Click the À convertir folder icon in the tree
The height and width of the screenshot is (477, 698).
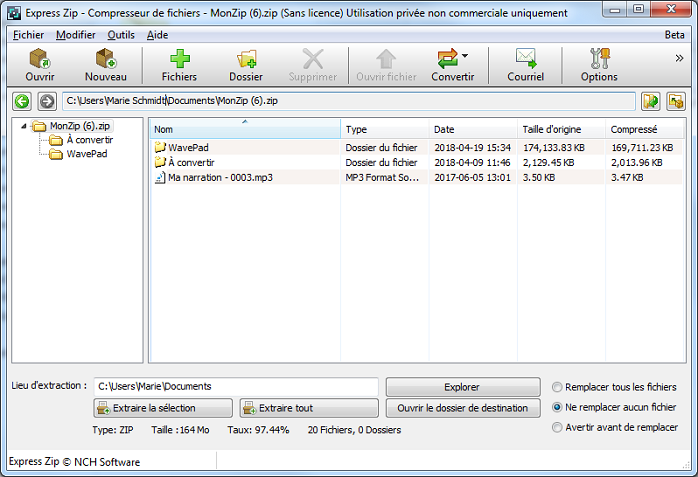click(56, 140)
